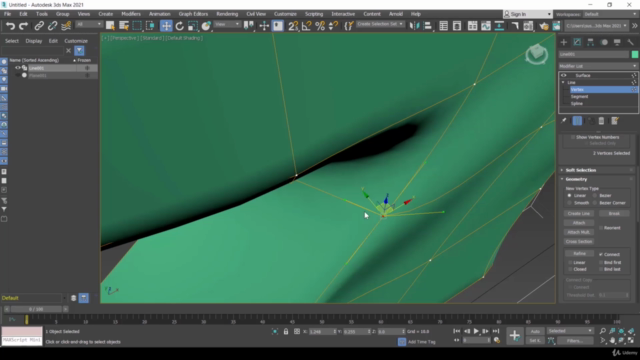Collapse the Line entry in modifier stack

[563, 82]
